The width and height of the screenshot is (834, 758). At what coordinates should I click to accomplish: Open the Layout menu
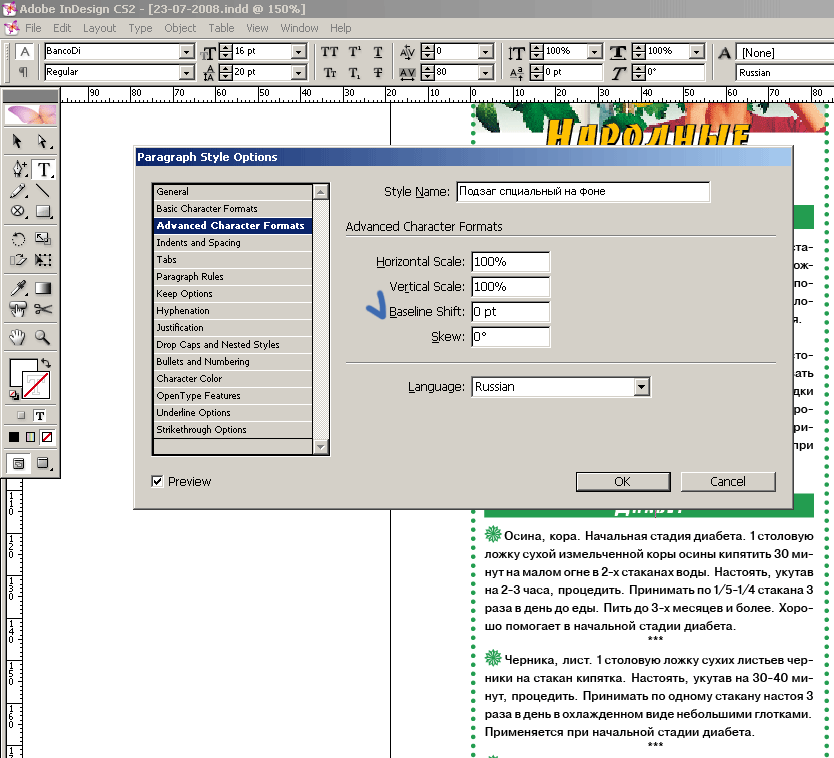pos(99,28)
